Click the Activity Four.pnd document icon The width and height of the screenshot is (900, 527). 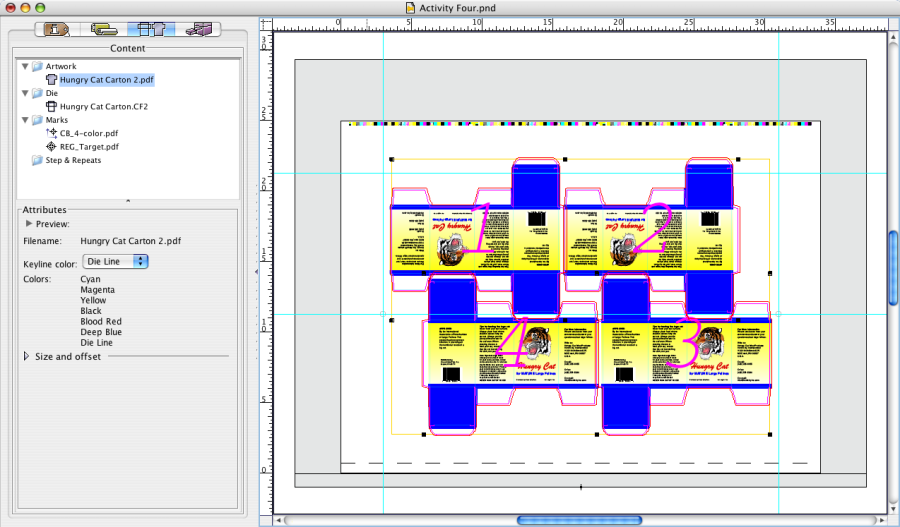pyautogui.click(x=410, y=8)
